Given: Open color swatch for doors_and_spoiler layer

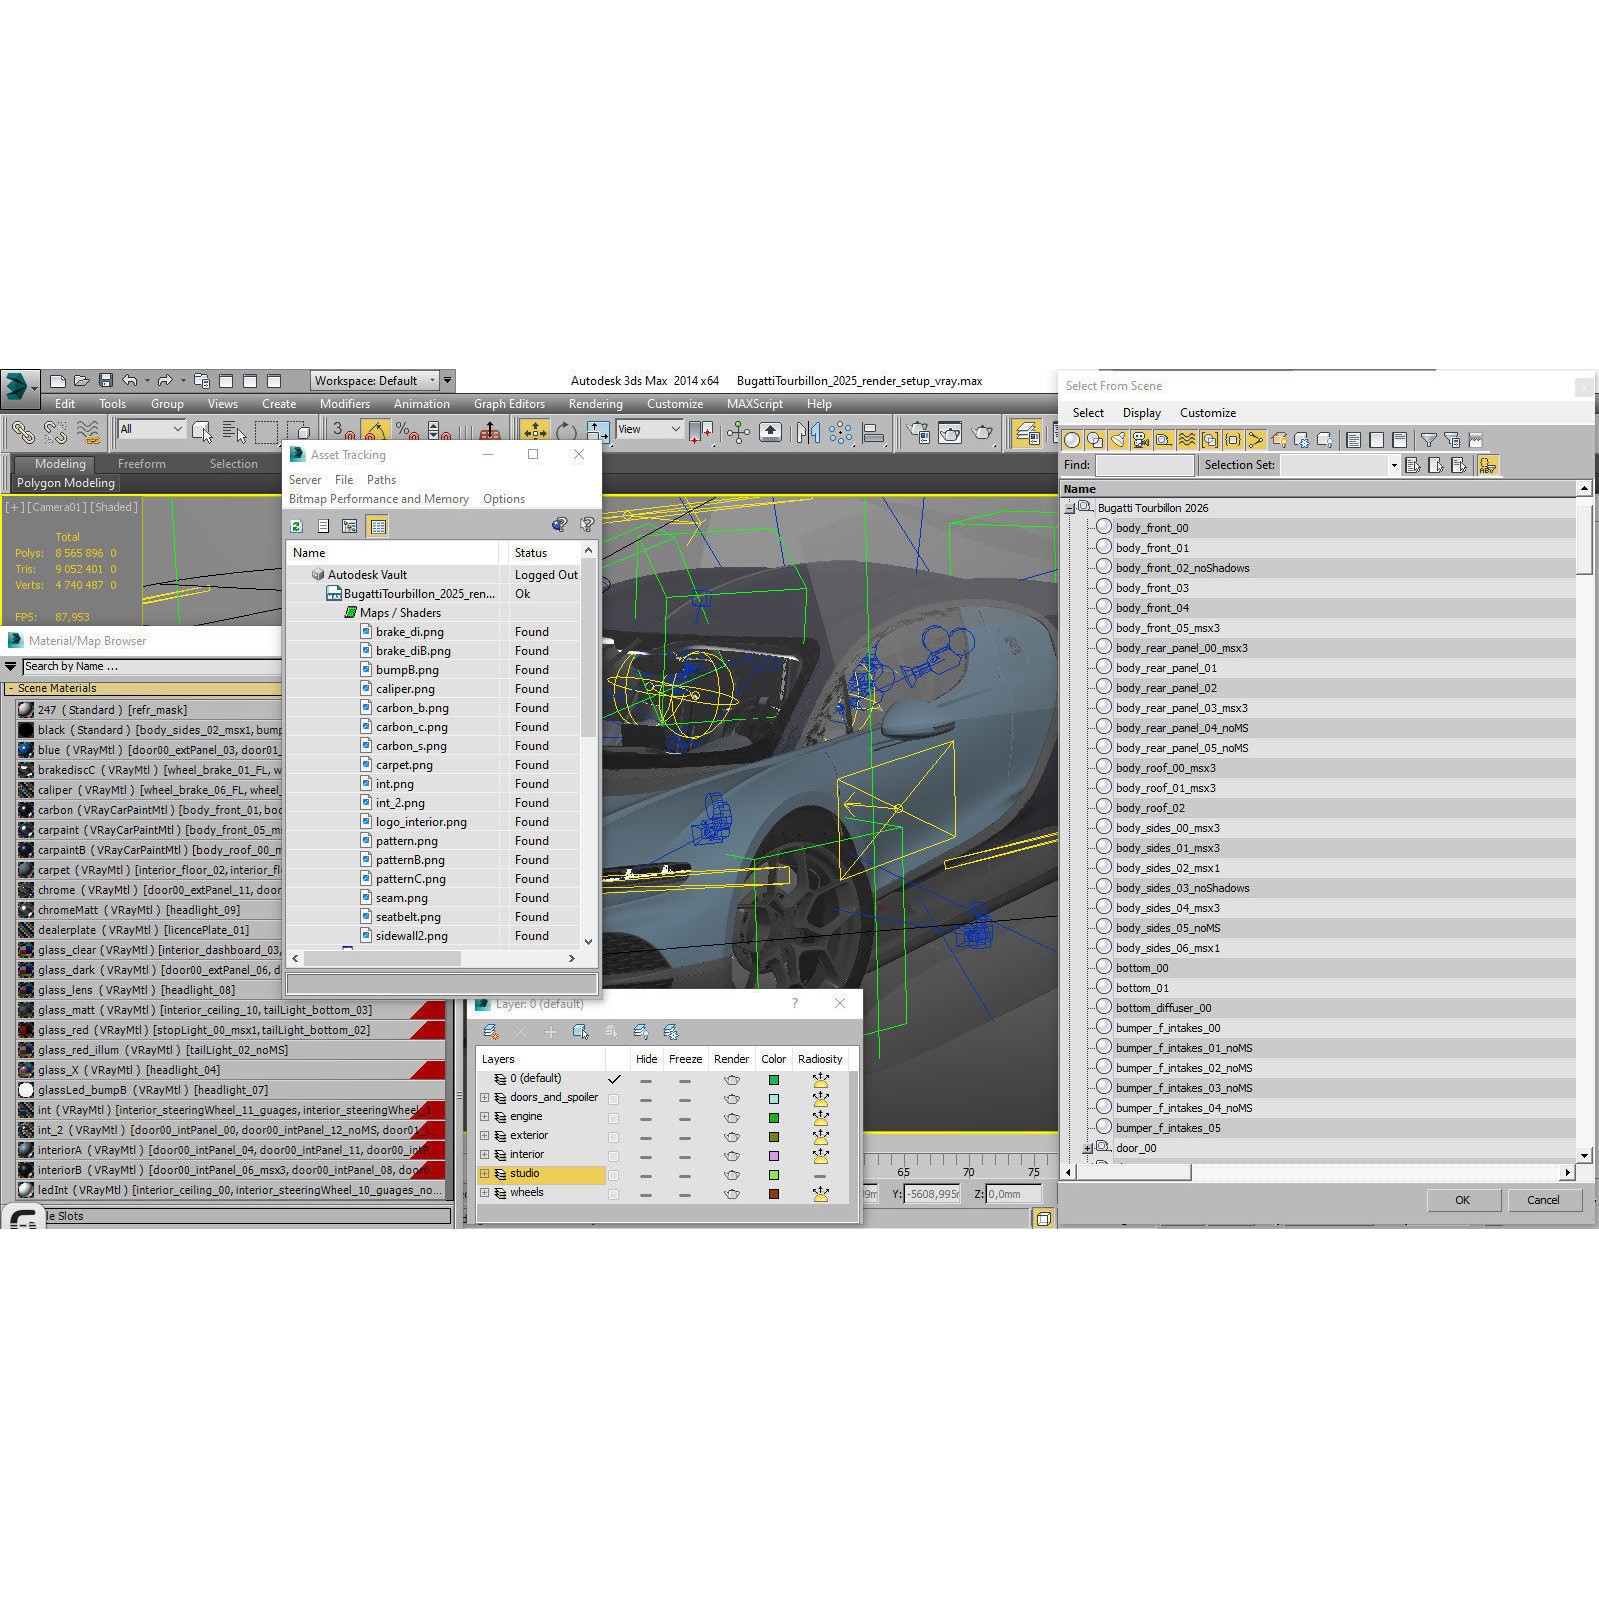Looking at the screenshot, I should pyautogui.click(x=773, y=1098).
